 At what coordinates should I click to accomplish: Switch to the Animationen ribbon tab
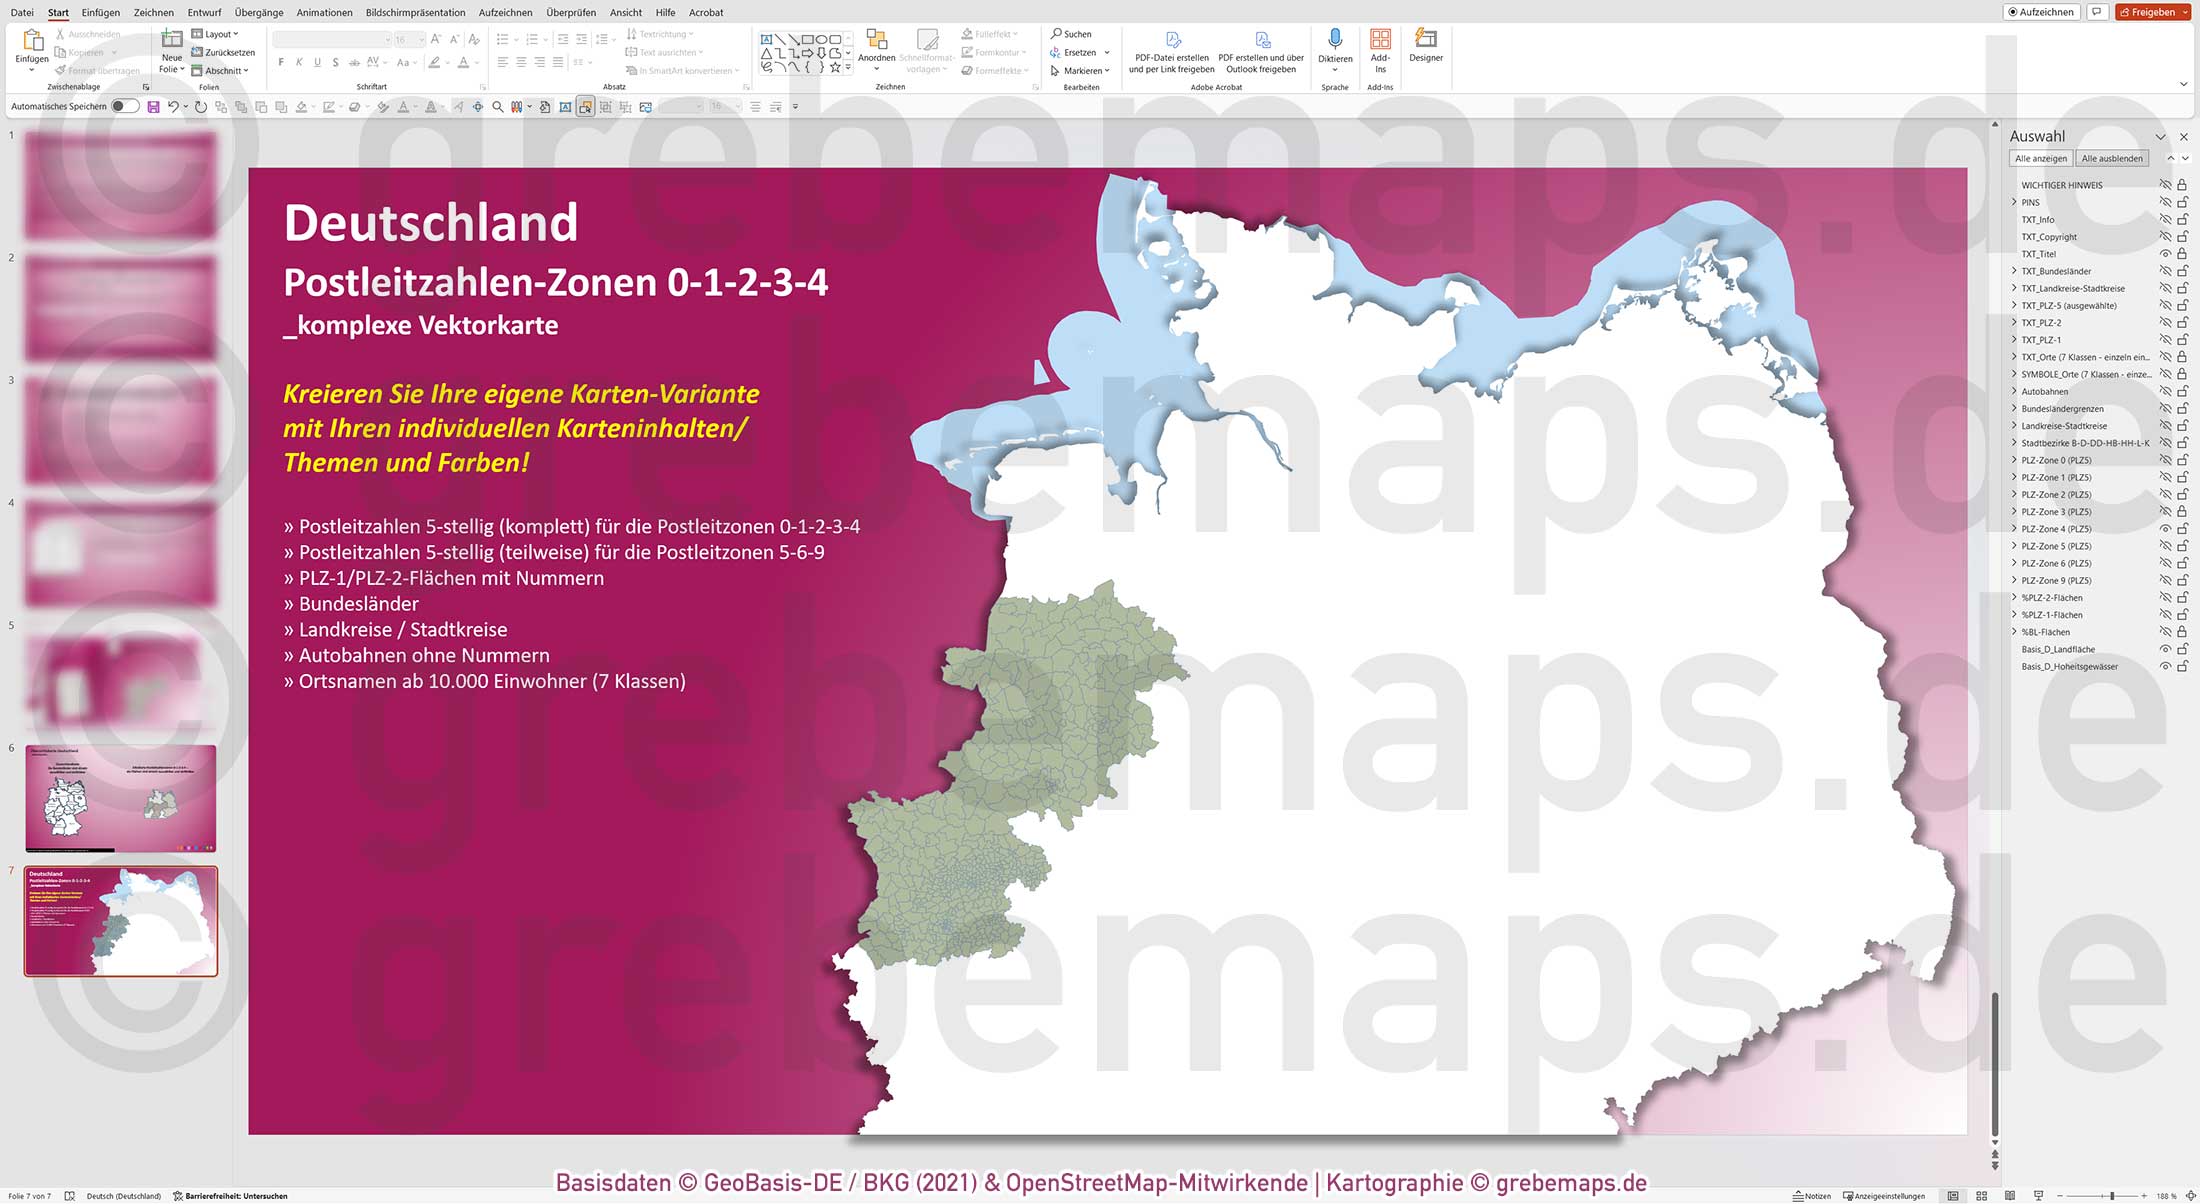click(325, 12)
